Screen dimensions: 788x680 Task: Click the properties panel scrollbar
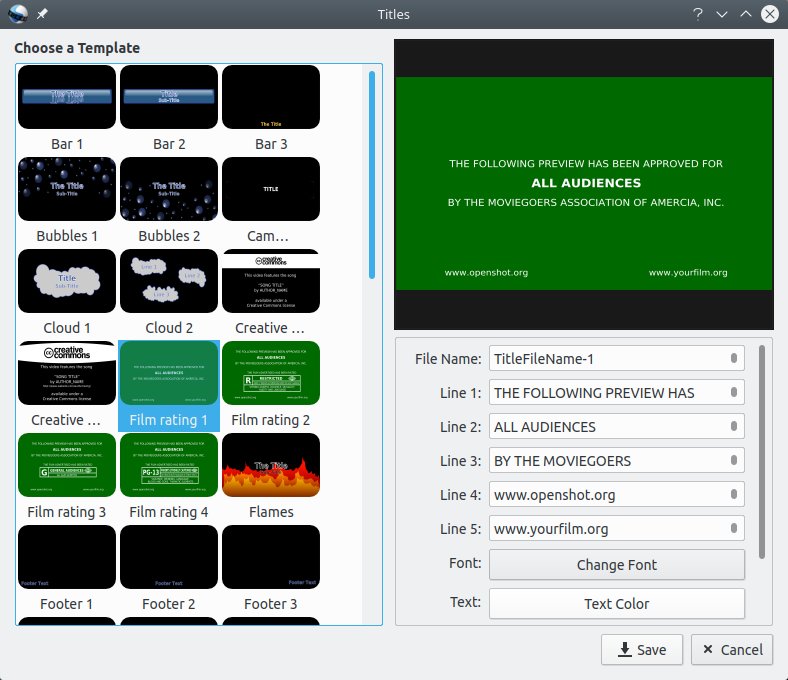761,450
